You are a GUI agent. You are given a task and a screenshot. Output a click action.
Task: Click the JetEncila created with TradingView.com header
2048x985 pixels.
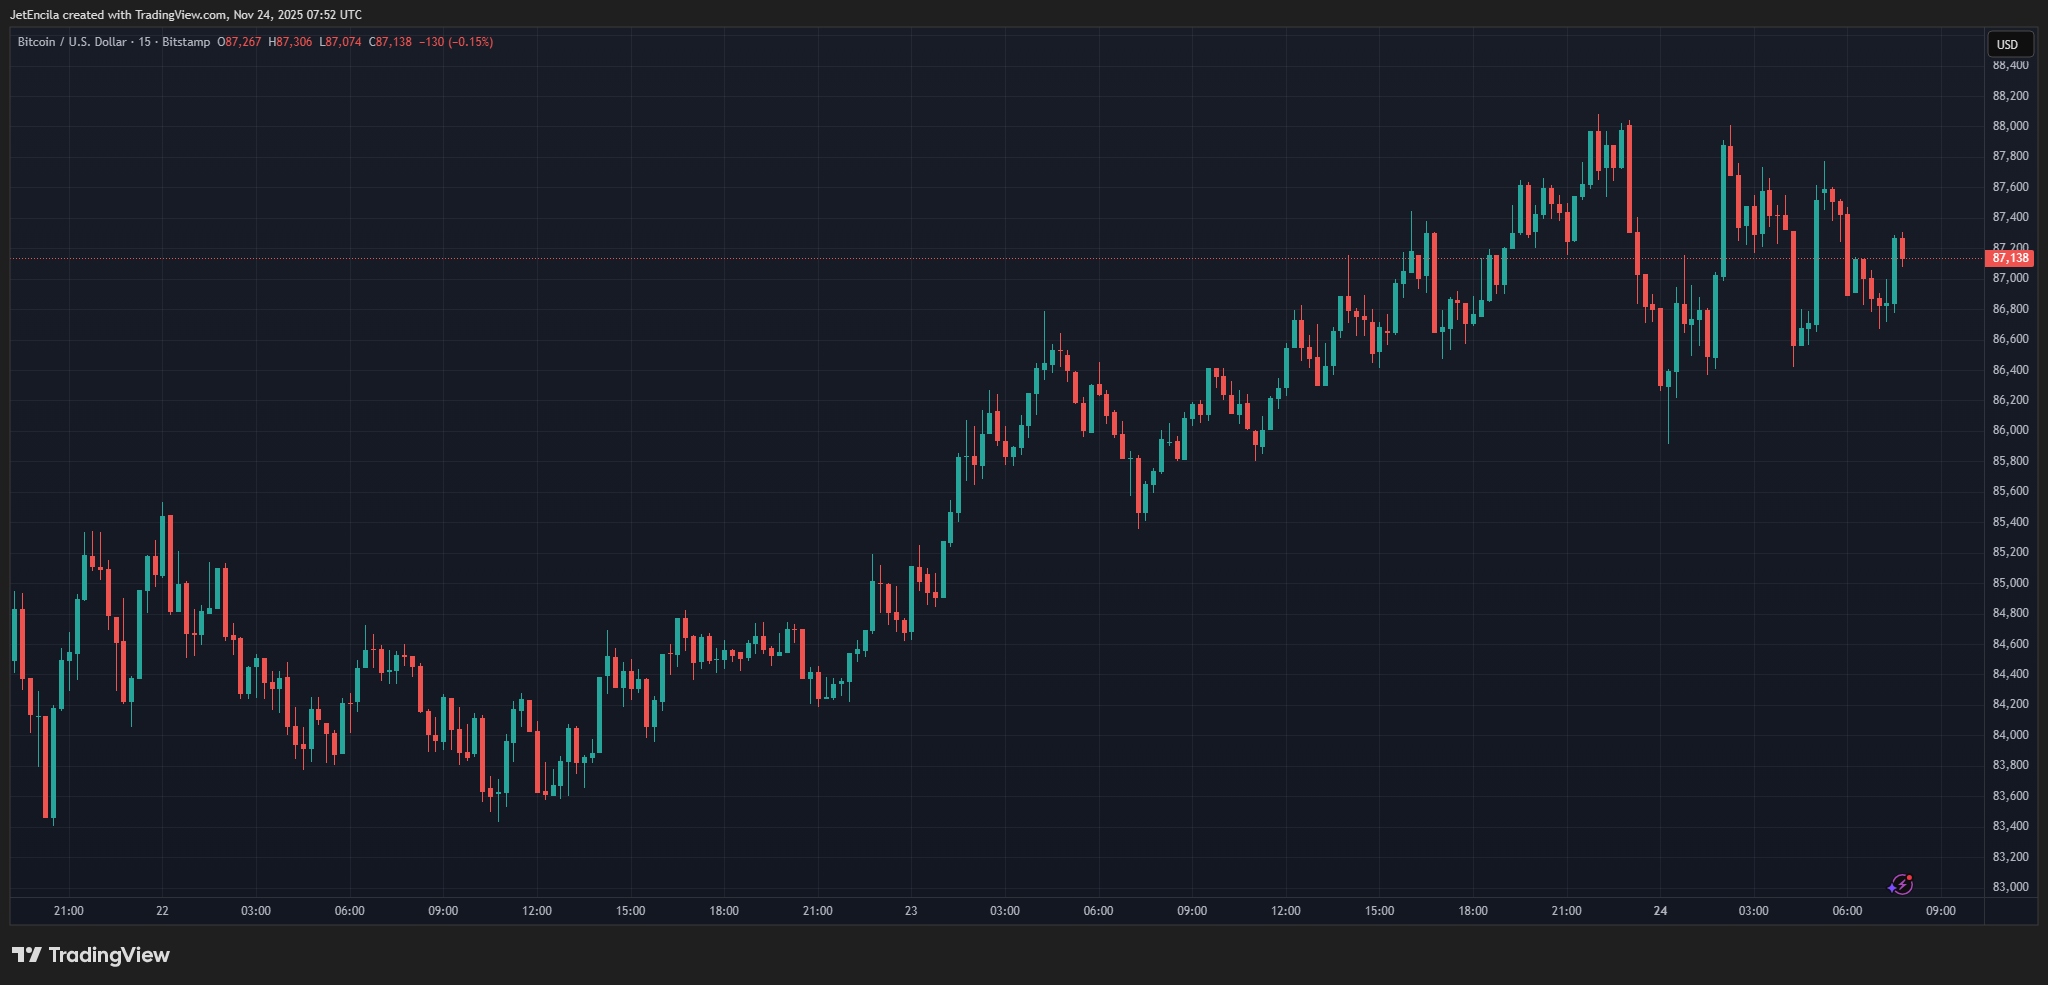click(186, 15)
